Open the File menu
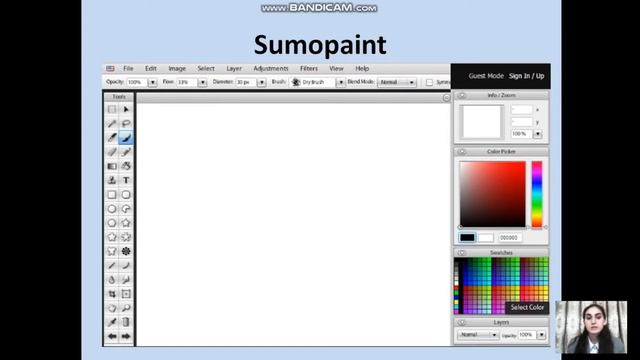 (128, 69)
